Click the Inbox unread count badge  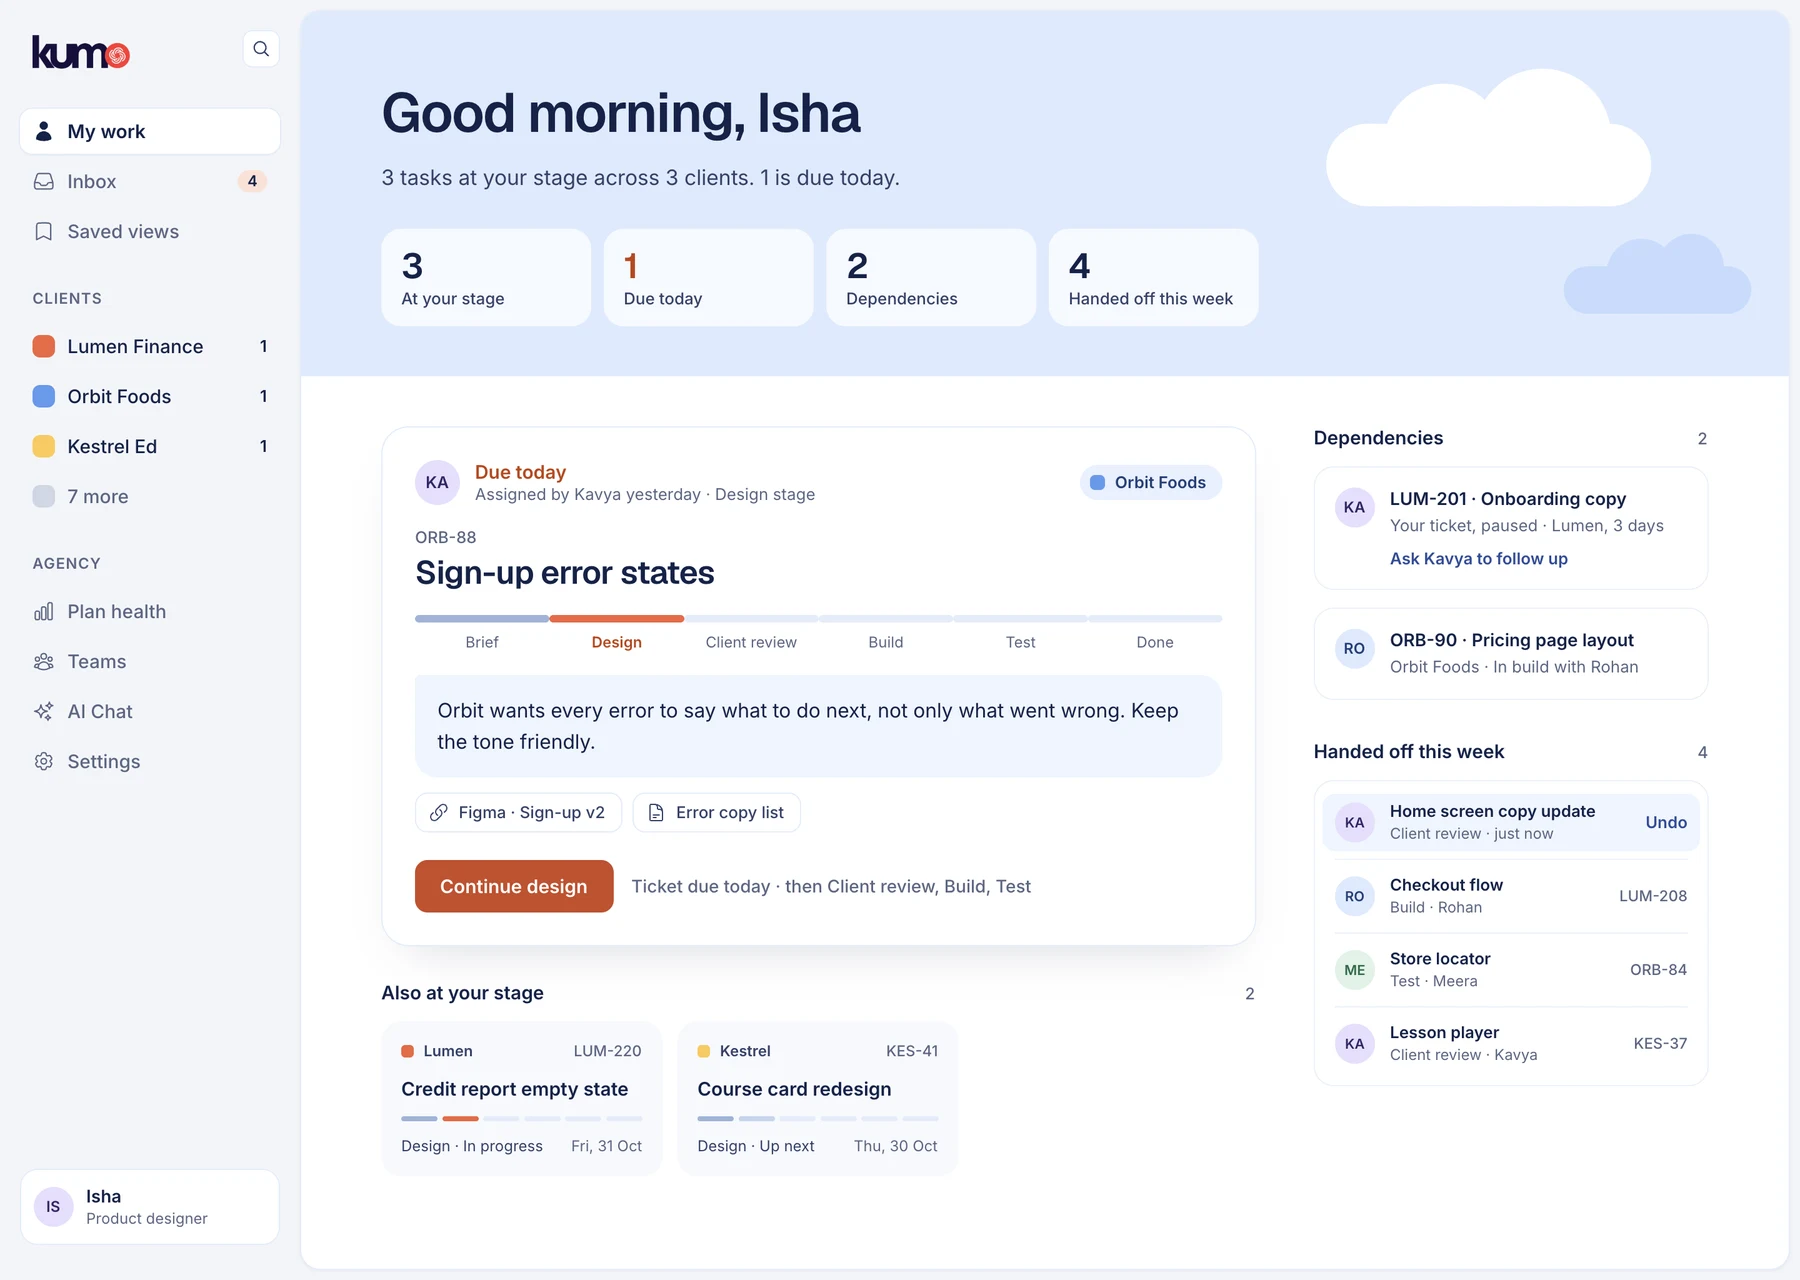252,181
